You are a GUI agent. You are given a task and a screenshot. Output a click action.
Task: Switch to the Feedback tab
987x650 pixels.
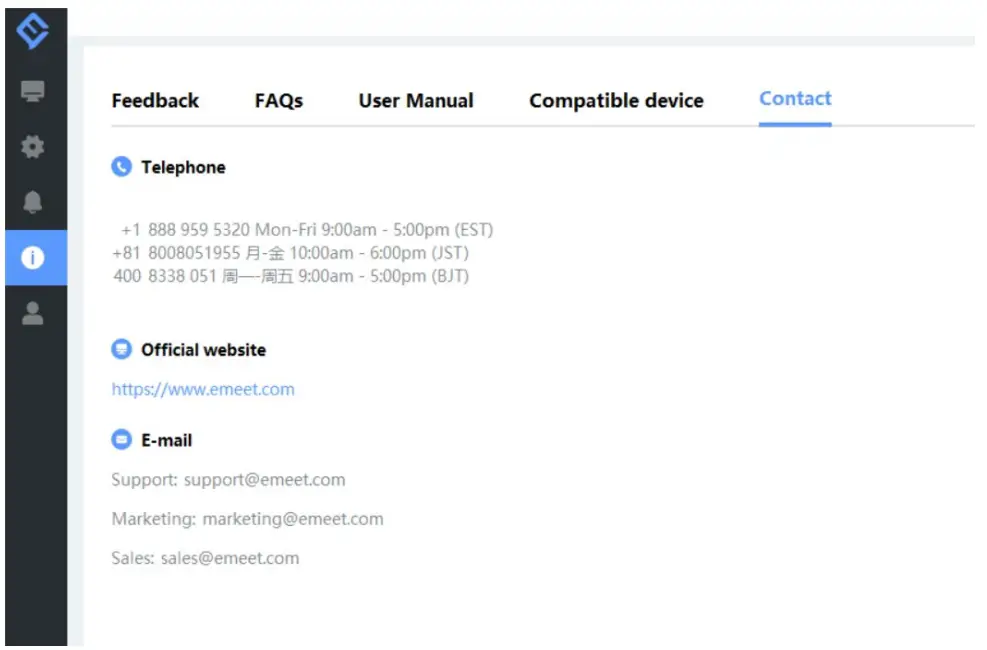pyautogui.click(x=155, y=100)
